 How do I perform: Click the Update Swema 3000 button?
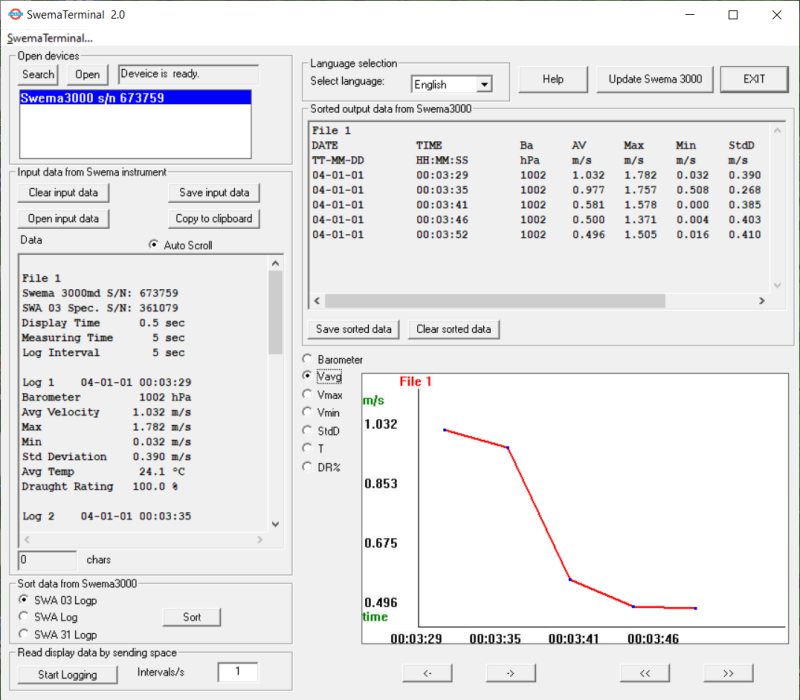pos(655,80)
